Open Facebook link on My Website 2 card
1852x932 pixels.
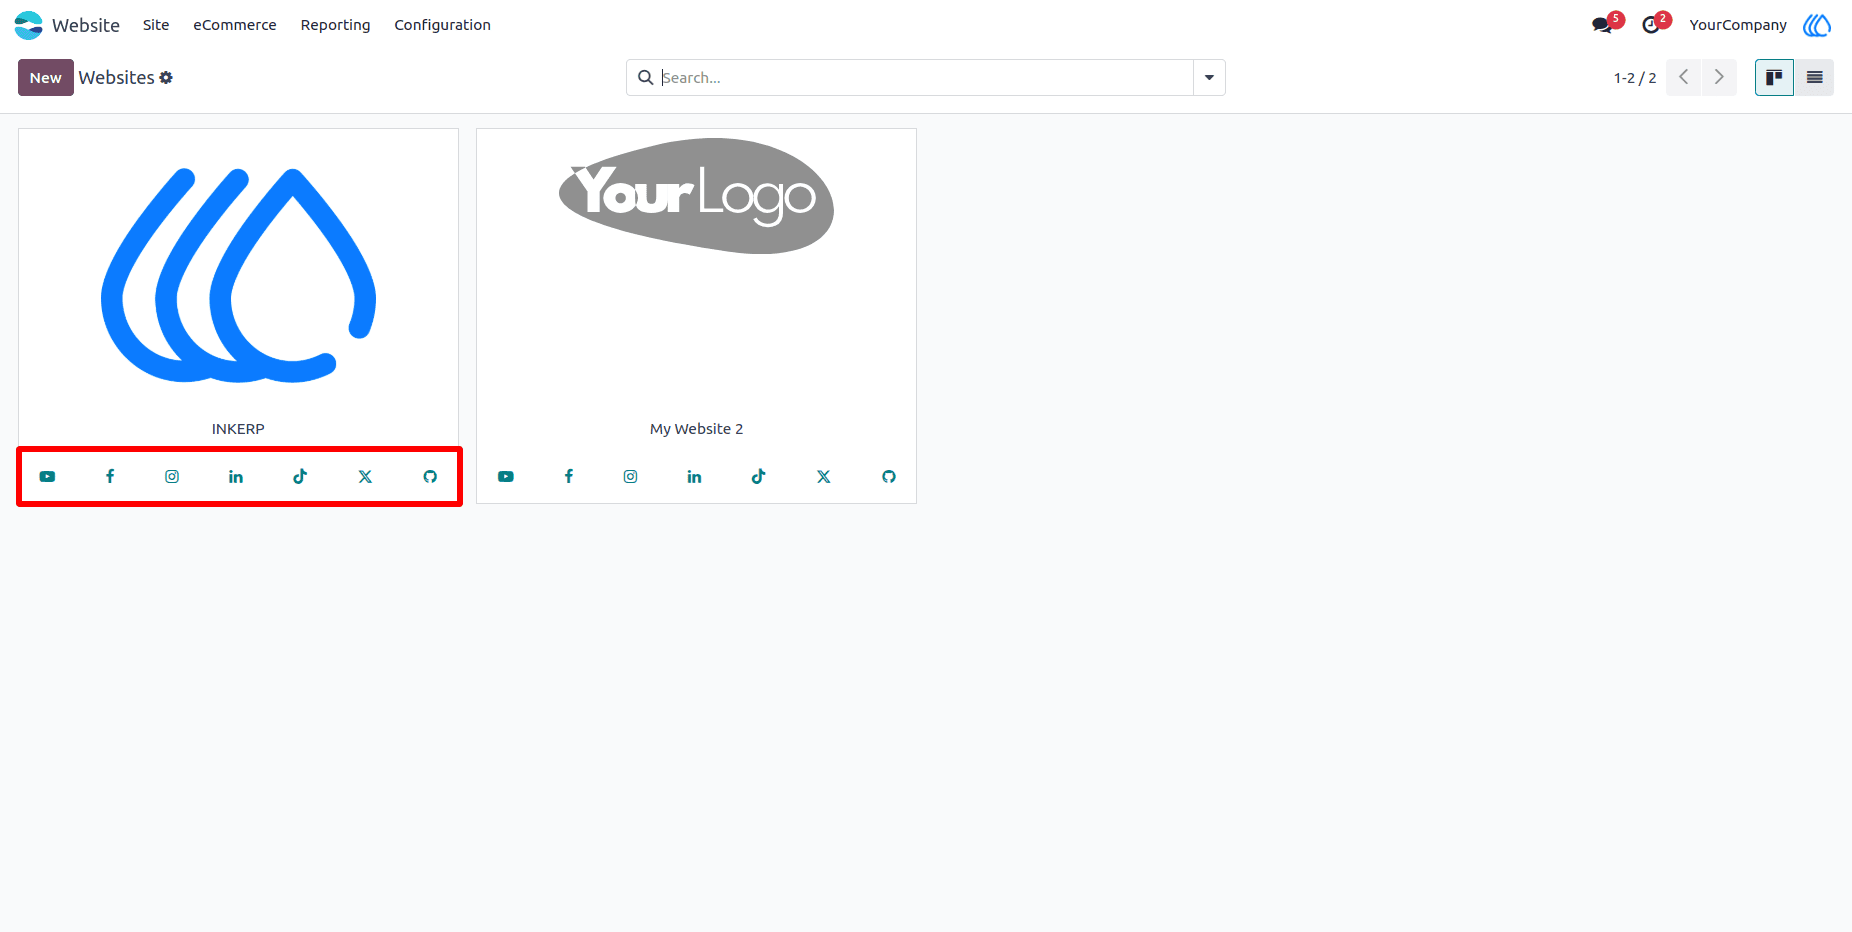[x=569, y=477]
